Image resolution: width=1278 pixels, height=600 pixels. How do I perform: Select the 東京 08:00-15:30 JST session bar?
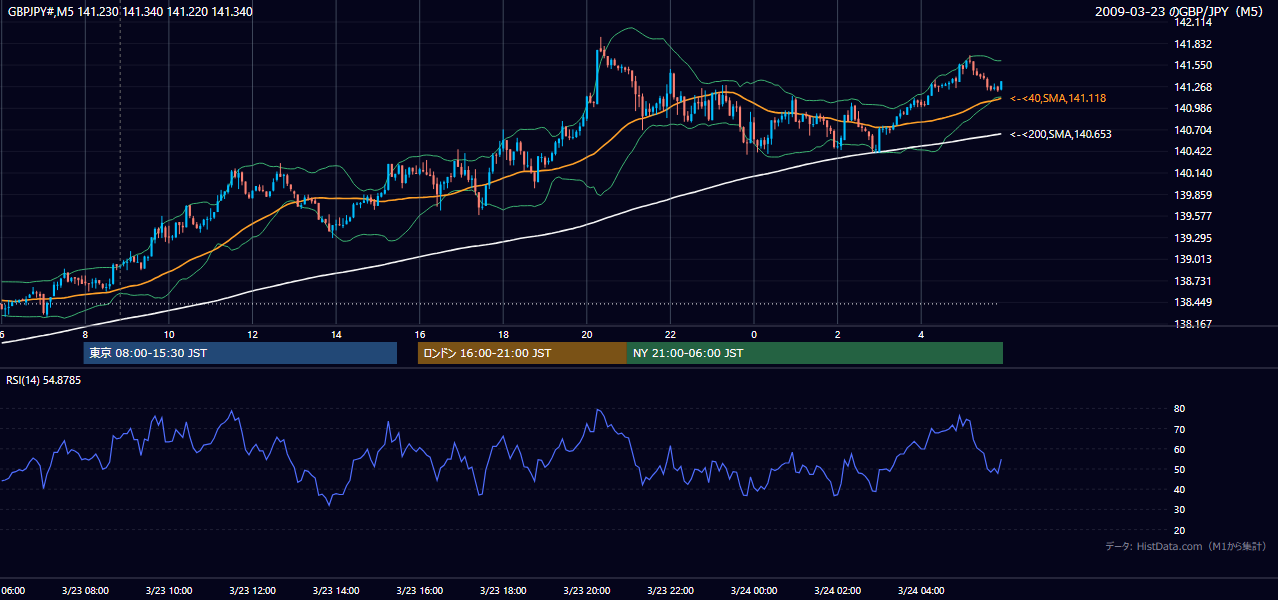(x=240, y=353)
